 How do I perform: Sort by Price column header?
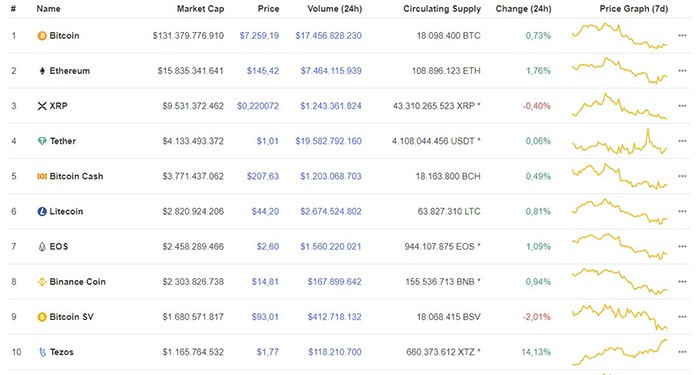tap(268, 8)
